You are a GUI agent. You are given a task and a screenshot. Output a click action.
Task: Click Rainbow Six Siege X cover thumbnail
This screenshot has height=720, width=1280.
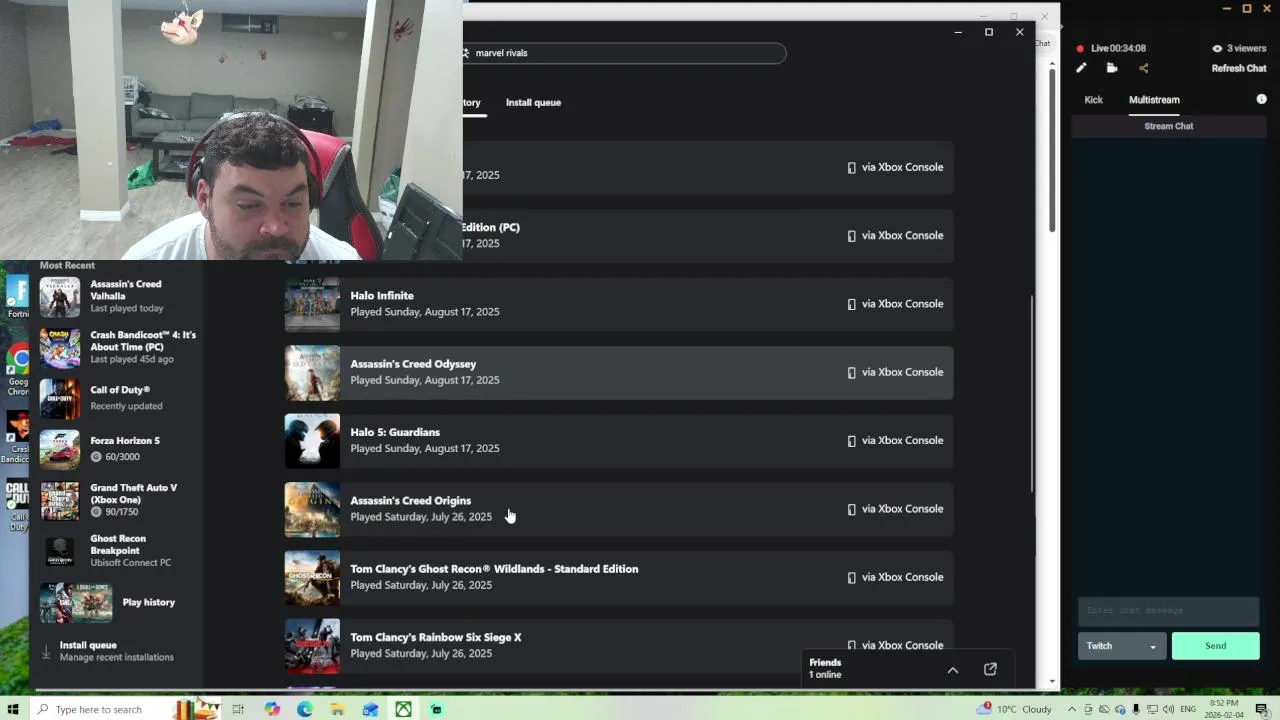[x=312, y=645]
